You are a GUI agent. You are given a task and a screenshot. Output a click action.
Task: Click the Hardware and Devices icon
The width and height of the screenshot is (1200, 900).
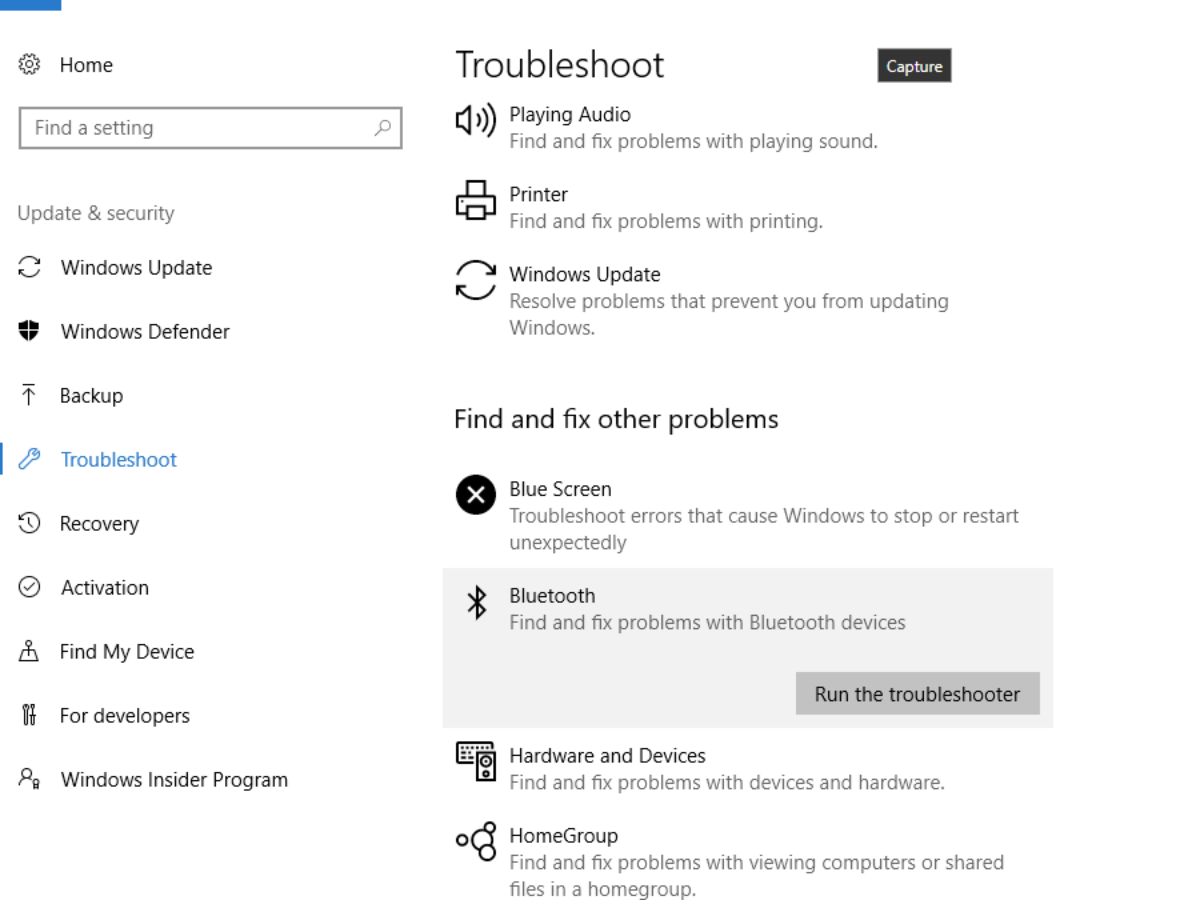point(475,762)
